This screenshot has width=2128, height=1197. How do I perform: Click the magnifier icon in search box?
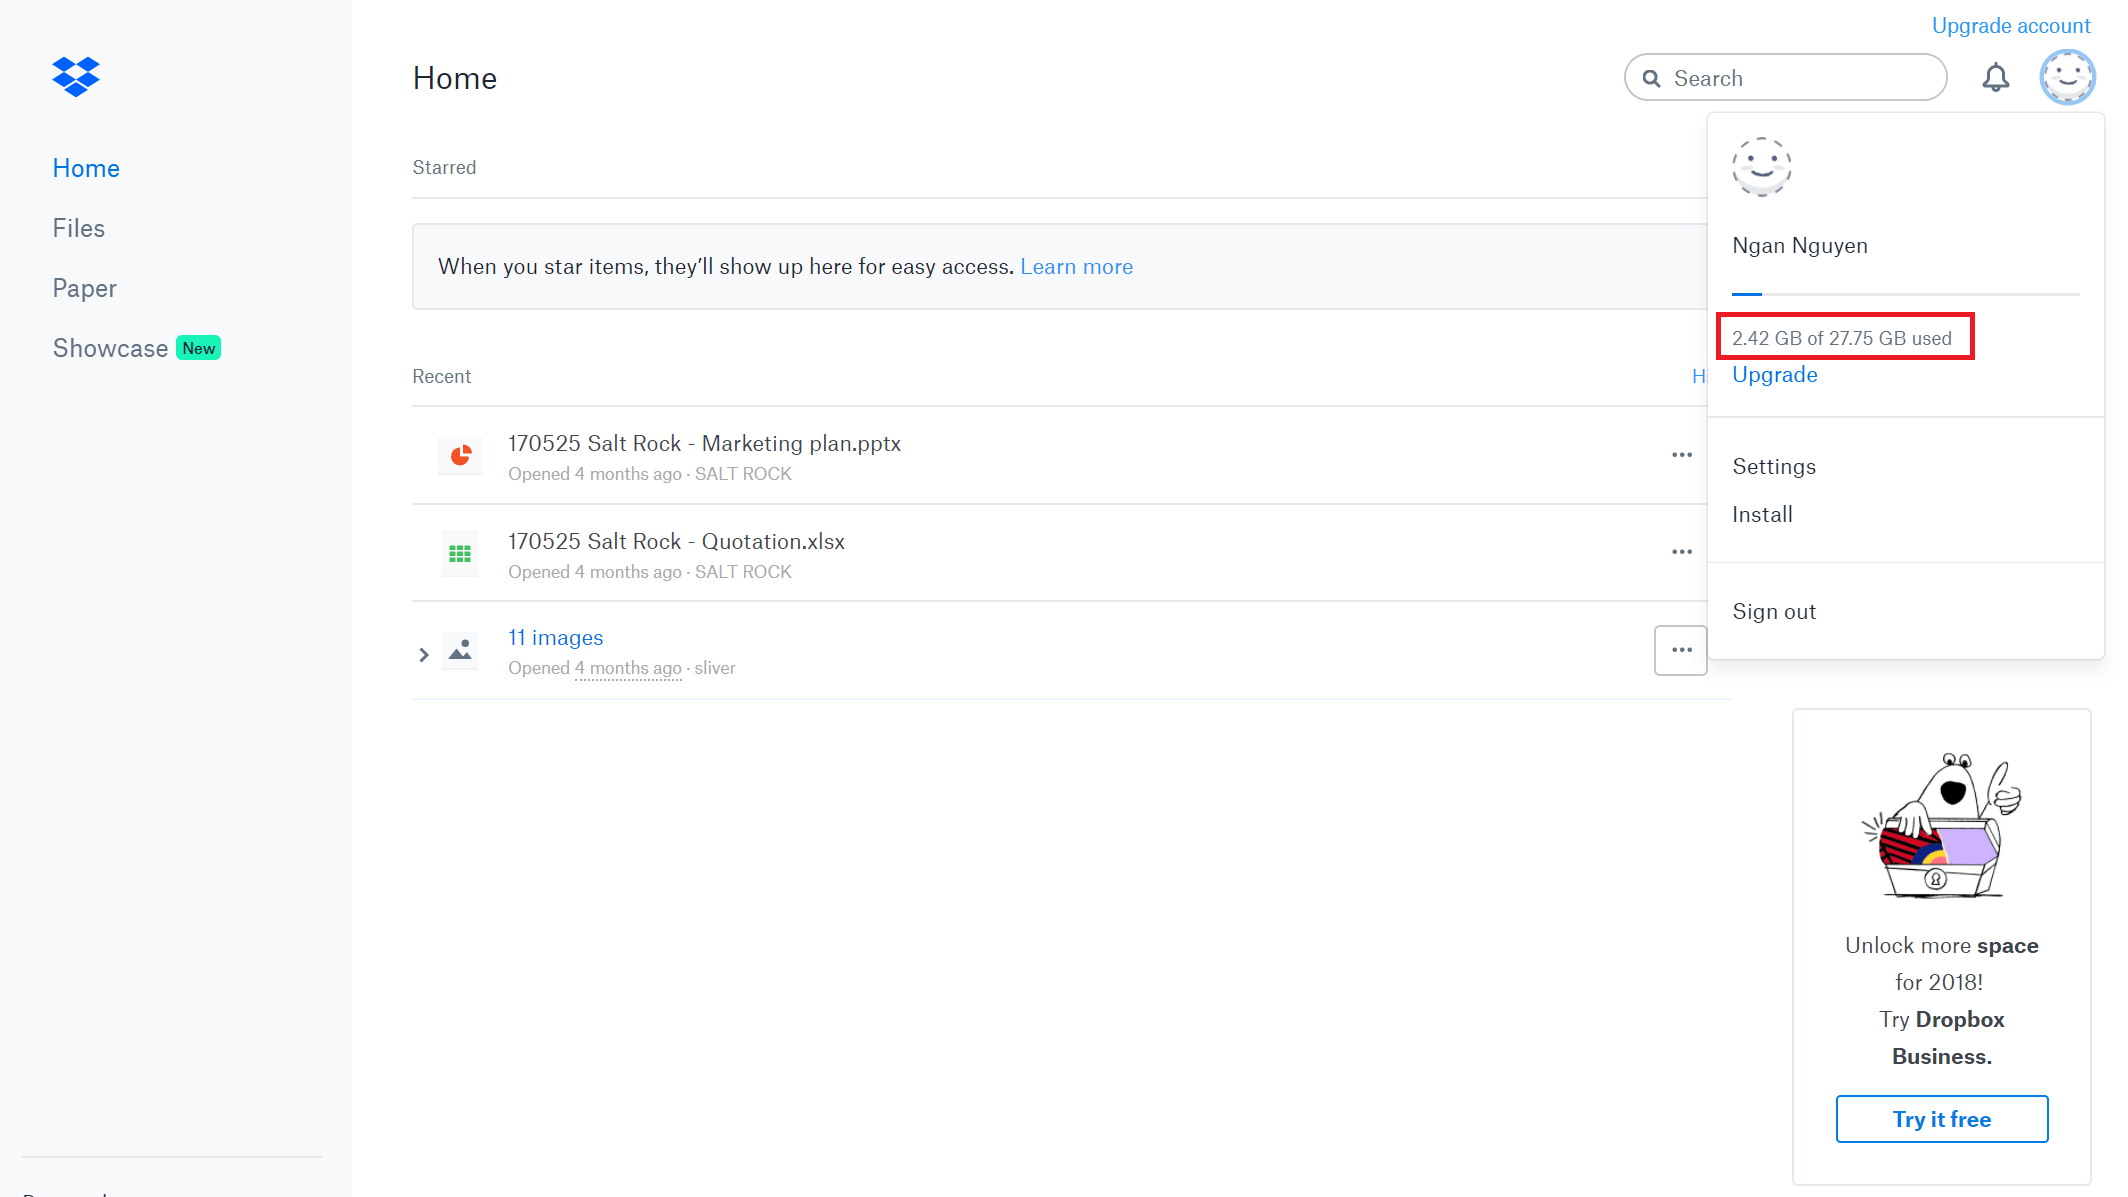[1652, 78]
